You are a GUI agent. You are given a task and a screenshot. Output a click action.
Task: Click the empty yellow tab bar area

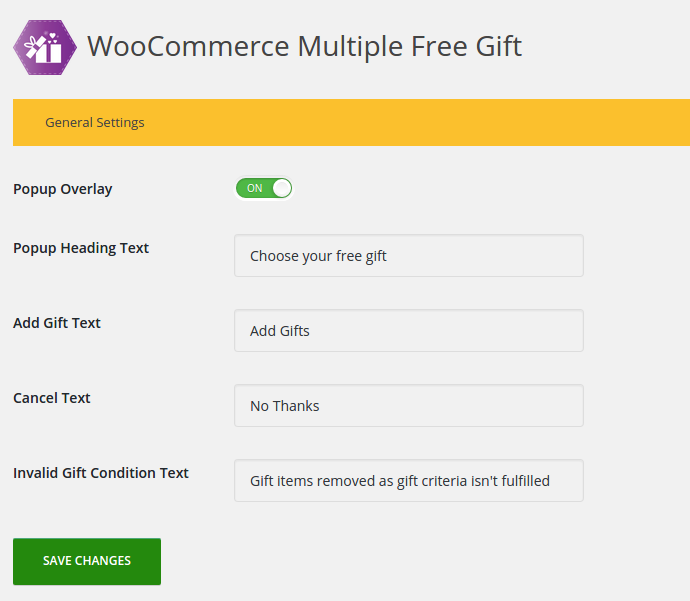[x=420, y=123]
